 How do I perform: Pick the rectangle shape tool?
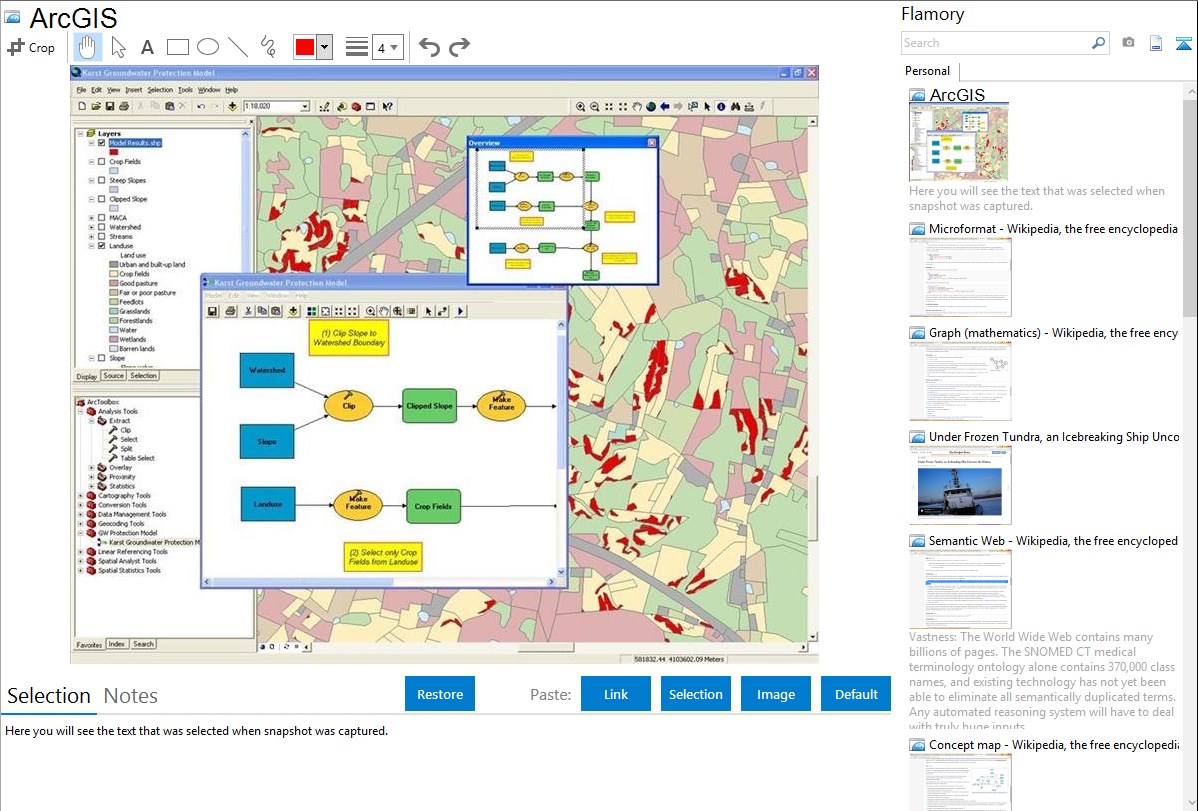177,47
